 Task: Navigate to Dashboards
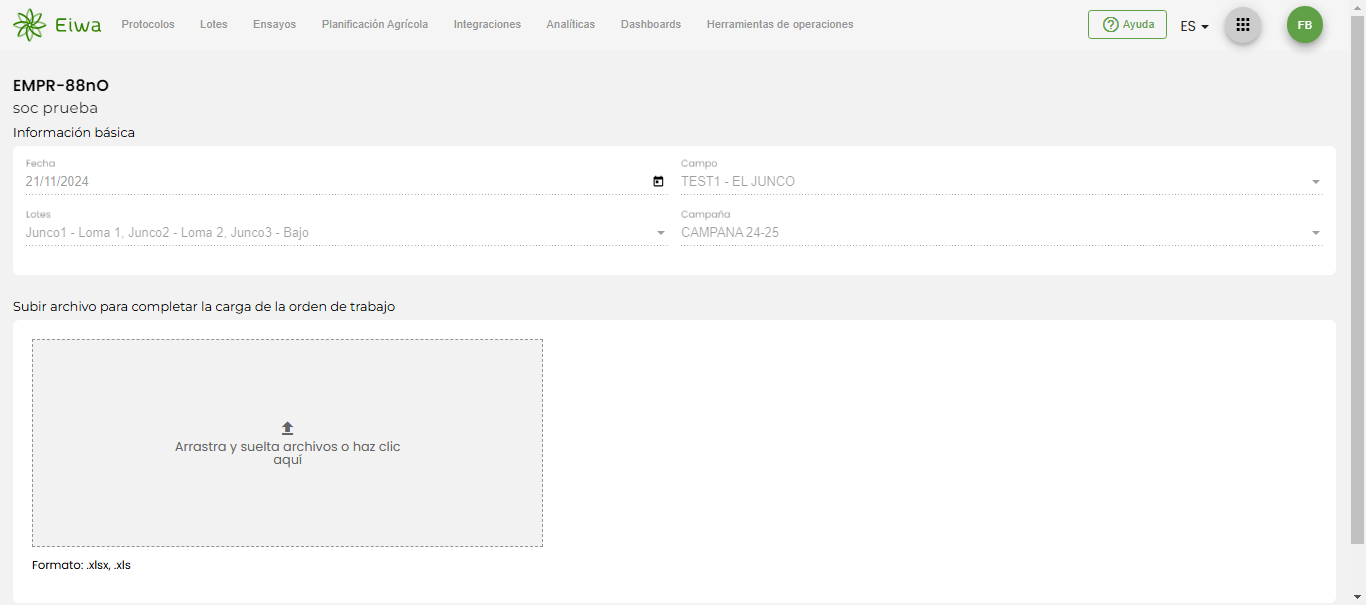pos(650,25)
